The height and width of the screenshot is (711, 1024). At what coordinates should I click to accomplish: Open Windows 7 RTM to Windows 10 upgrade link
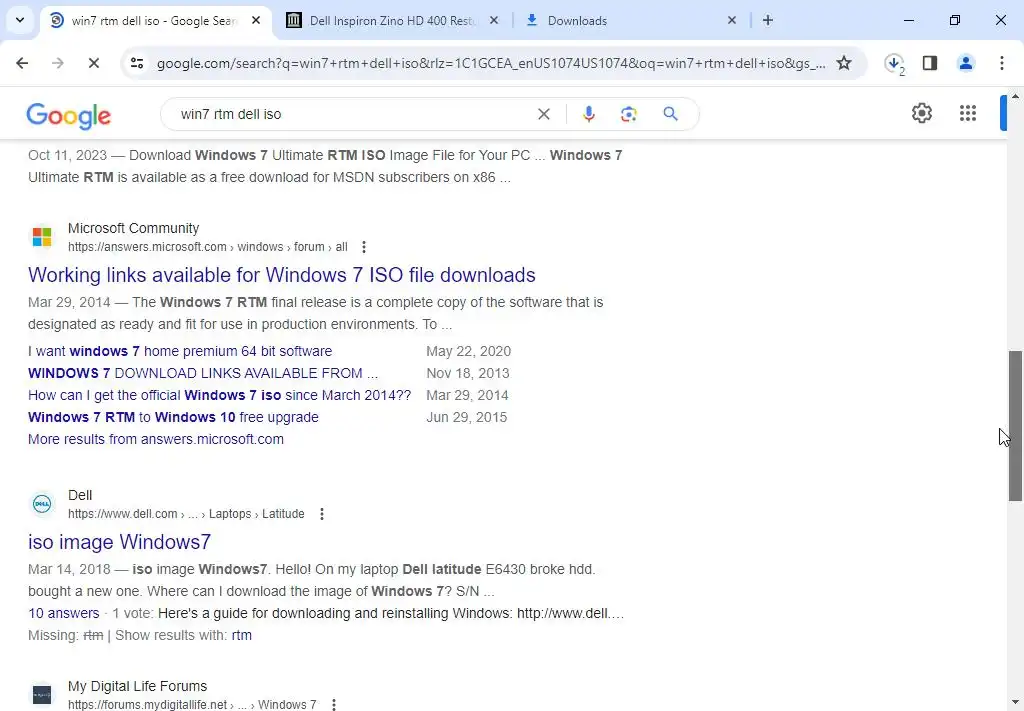tap(173, 417)
